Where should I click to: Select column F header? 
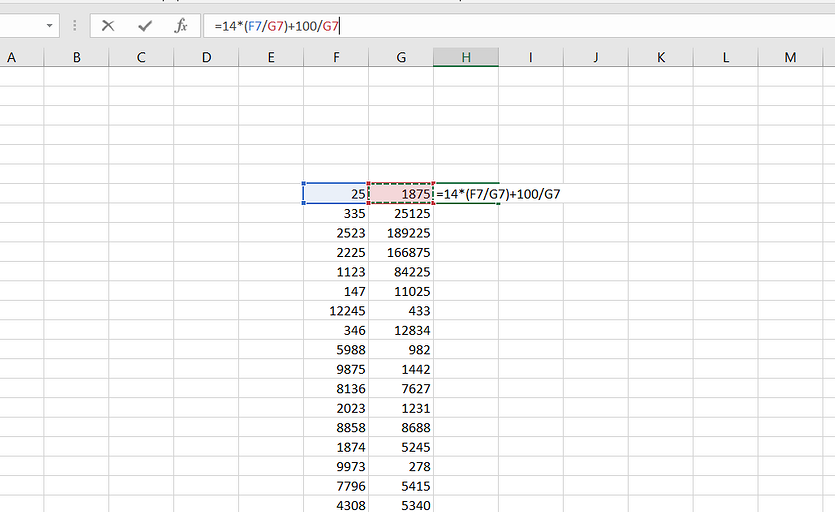(x=336, y=58)
